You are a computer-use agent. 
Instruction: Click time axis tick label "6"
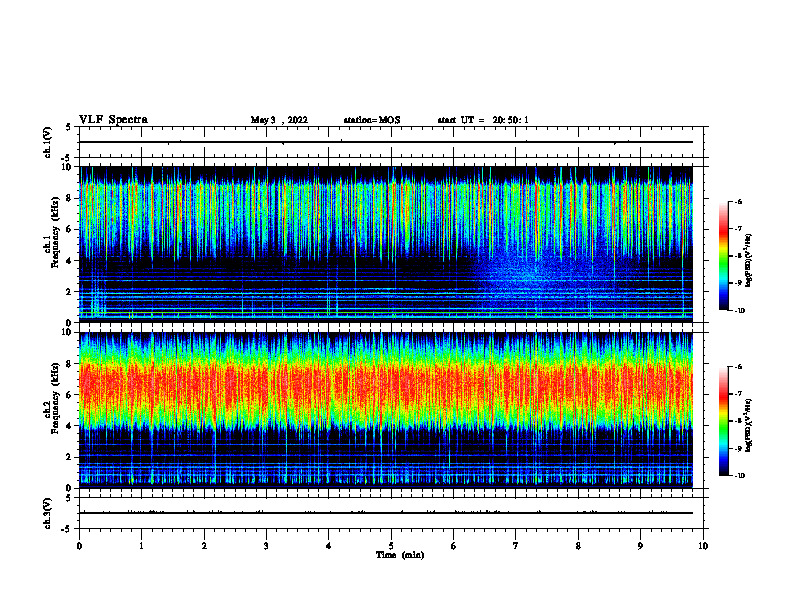(454, 546)
